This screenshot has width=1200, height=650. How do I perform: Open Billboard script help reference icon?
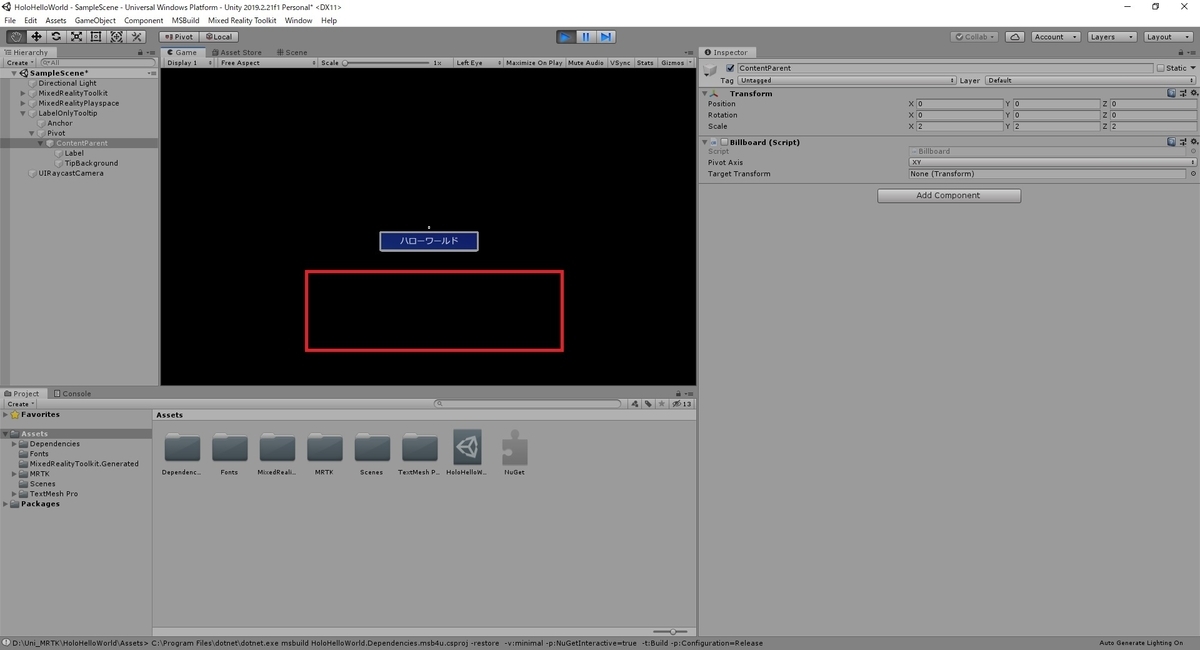point(1171,142)
